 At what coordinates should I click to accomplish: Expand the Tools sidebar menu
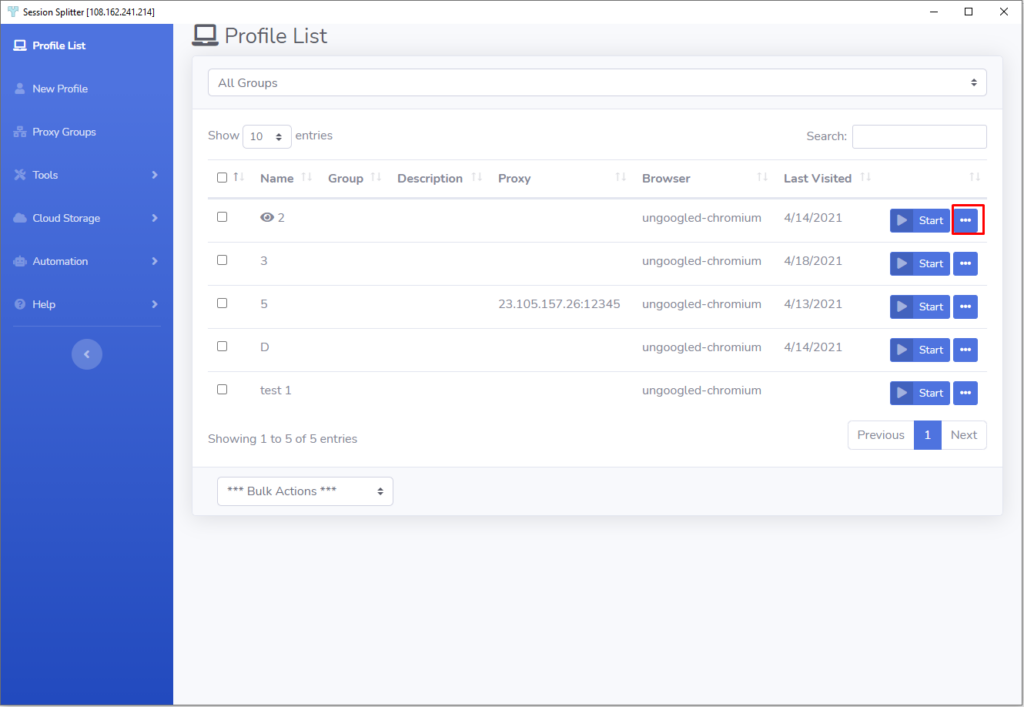click(x=86, y=175)
